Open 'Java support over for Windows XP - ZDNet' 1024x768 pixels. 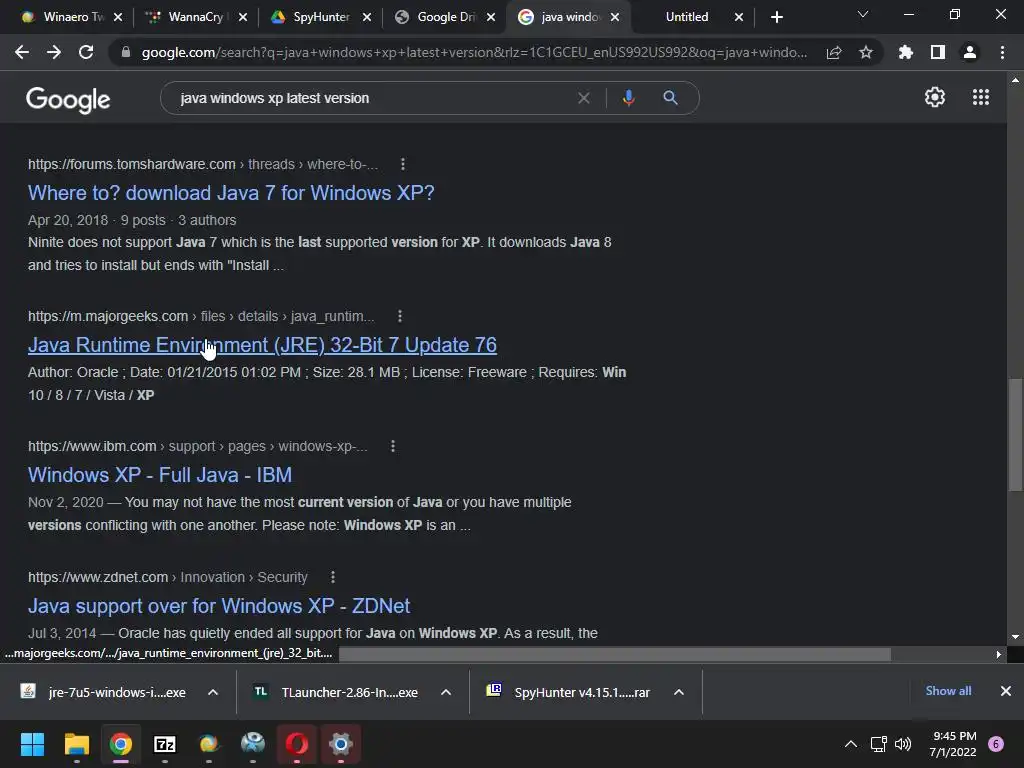coord(219,606)
